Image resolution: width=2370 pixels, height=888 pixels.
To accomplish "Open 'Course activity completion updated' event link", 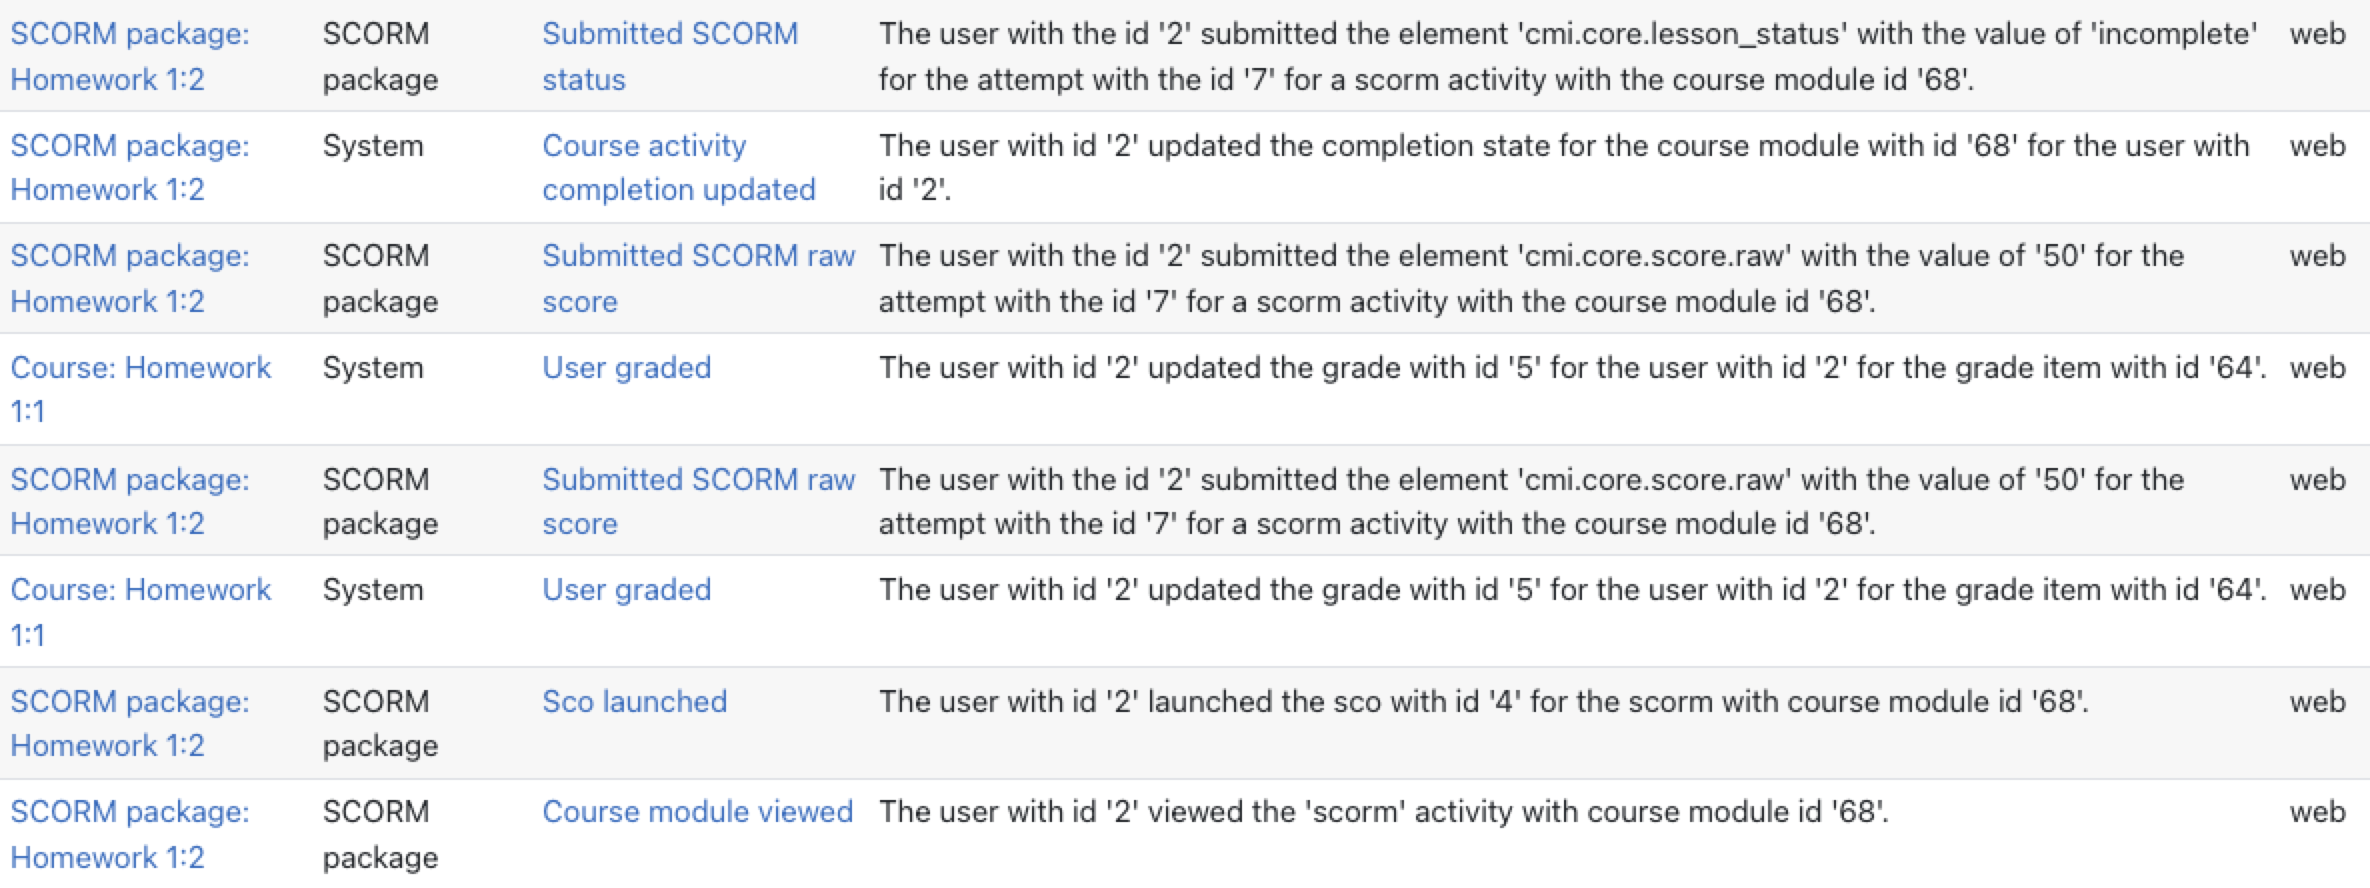I will (x=679, y=167).
